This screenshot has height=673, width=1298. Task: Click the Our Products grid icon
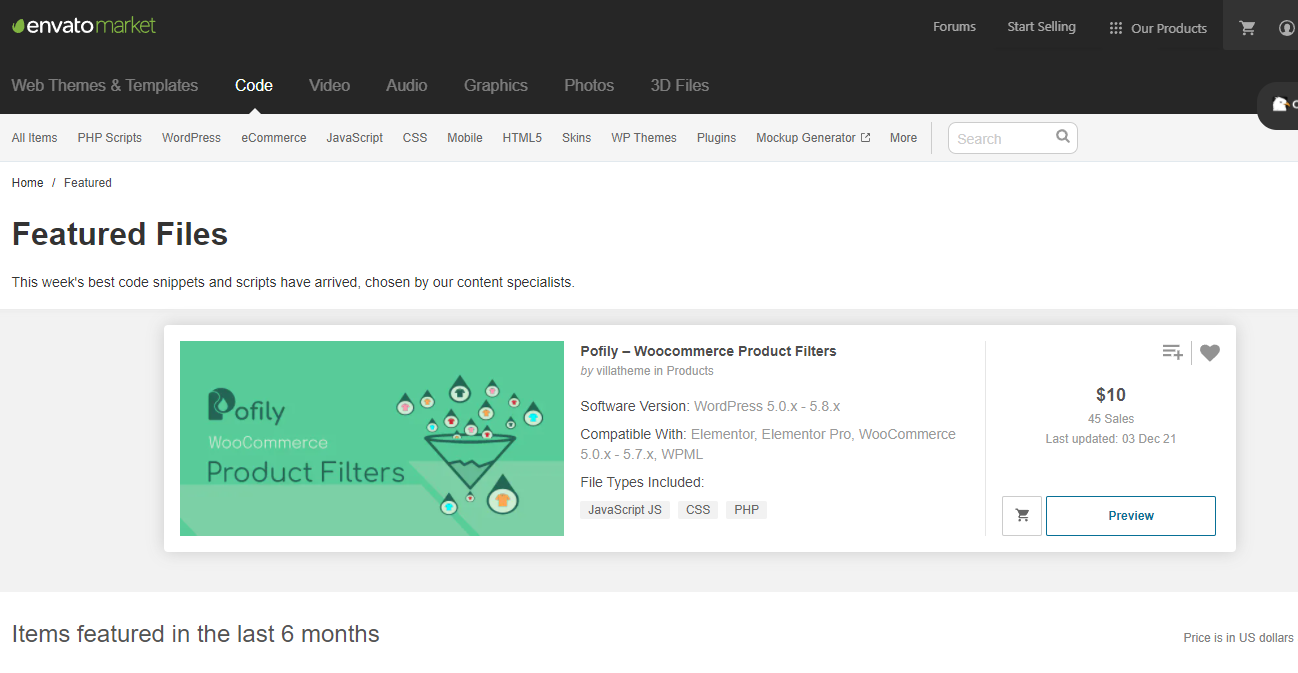[1116, 28]
